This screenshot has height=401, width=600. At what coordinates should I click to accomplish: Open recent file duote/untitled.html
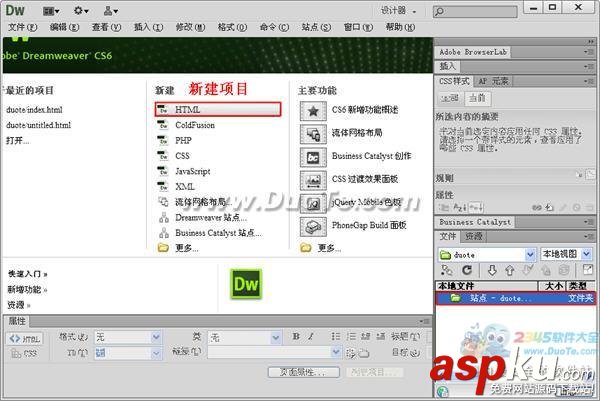[x=38, y=125]
